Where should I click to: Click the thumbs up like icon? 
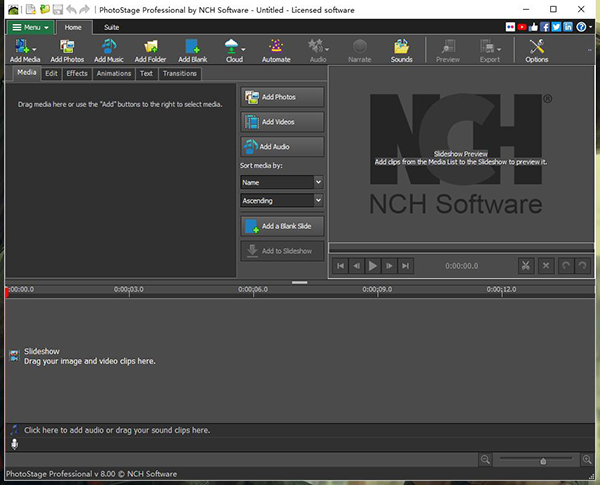pyautogui.click(x=533, y=27)
